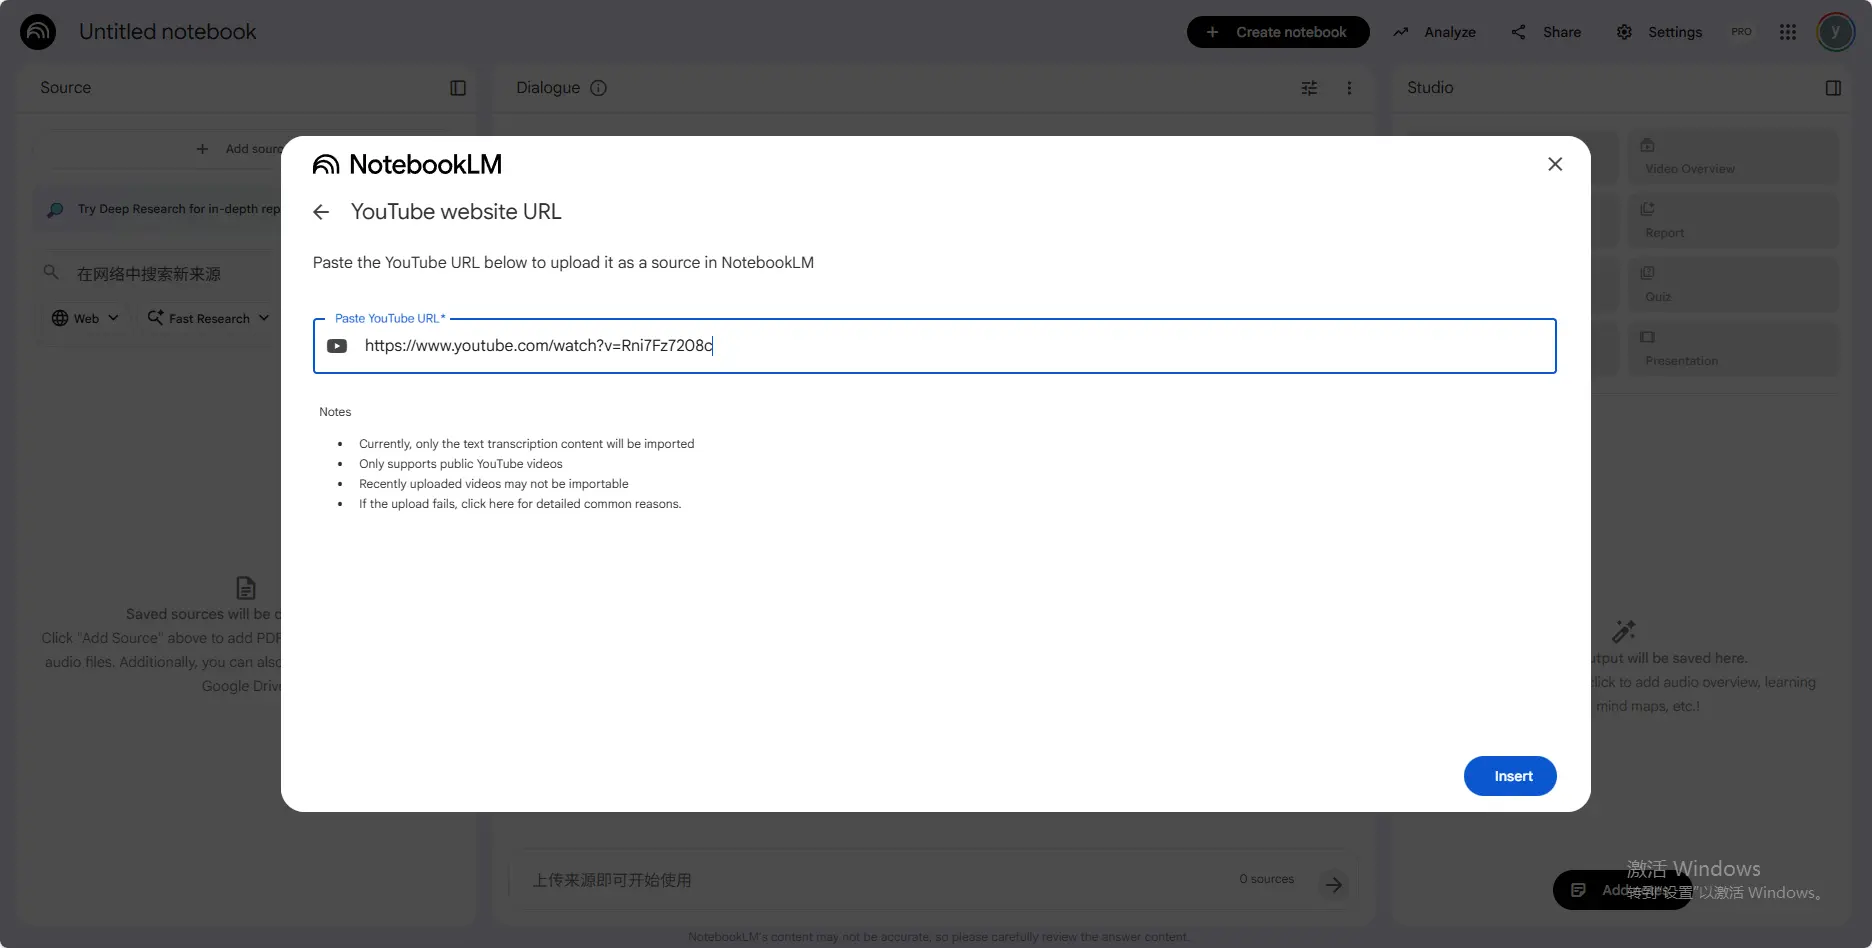Image resolution: width=1872 pixels, height=948 pixels.
Task: Open the Google apps grid icon
Action: point(1788,32)
